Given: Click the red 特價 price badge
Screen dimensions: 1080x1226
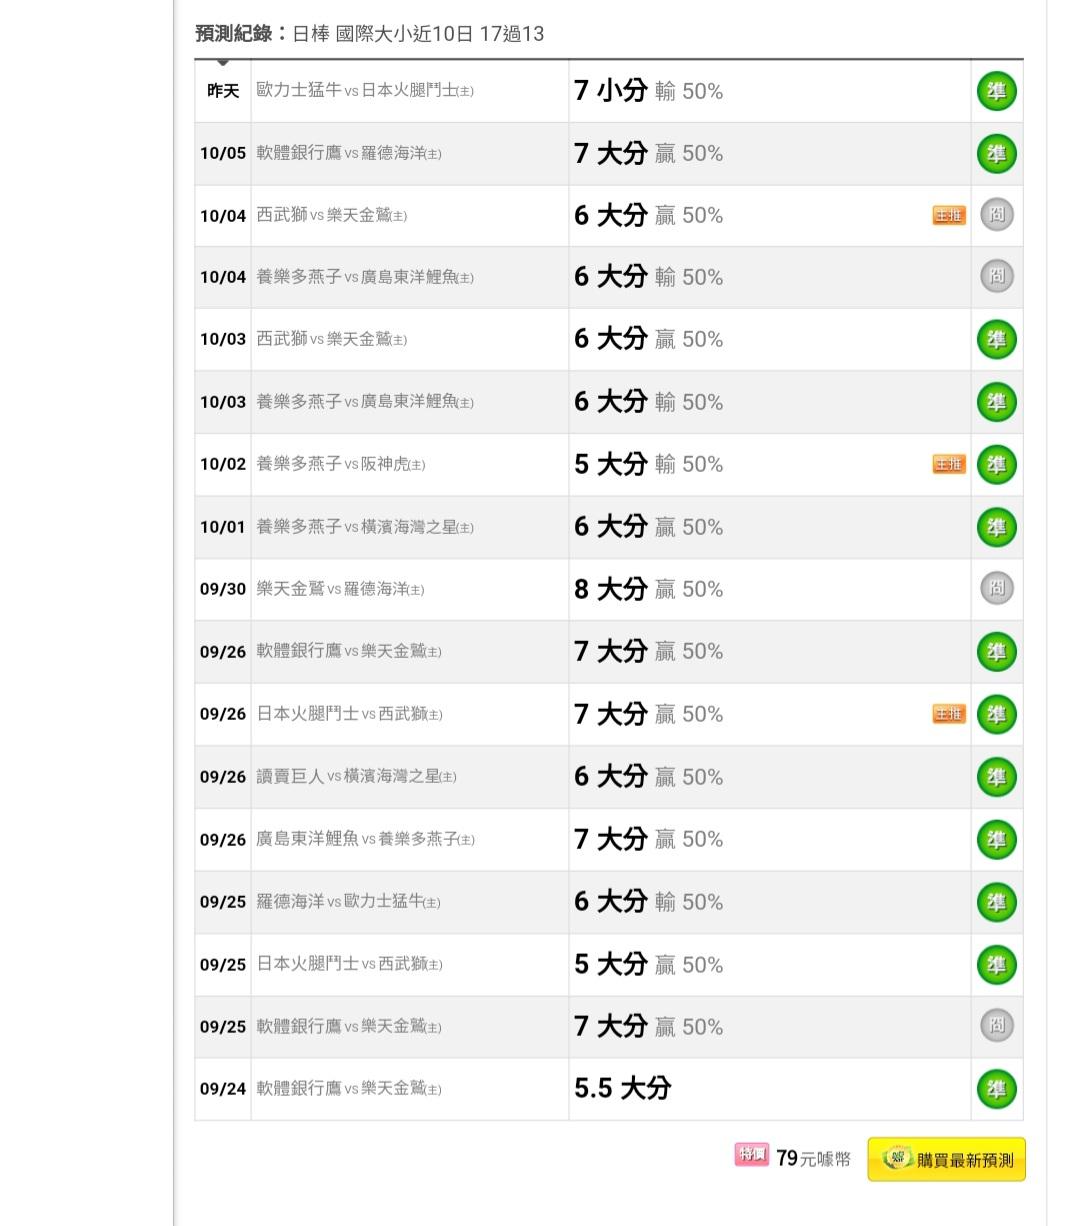Looking at the screenshot, I should point(751,1156).
